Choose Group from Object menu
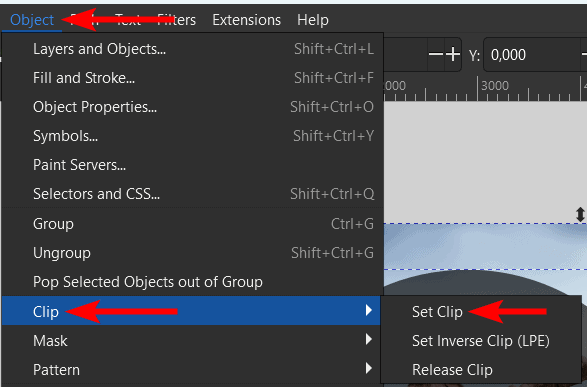The width and height of the screenshot is (587, 387). pyautogui.click(x=193, y=224)
